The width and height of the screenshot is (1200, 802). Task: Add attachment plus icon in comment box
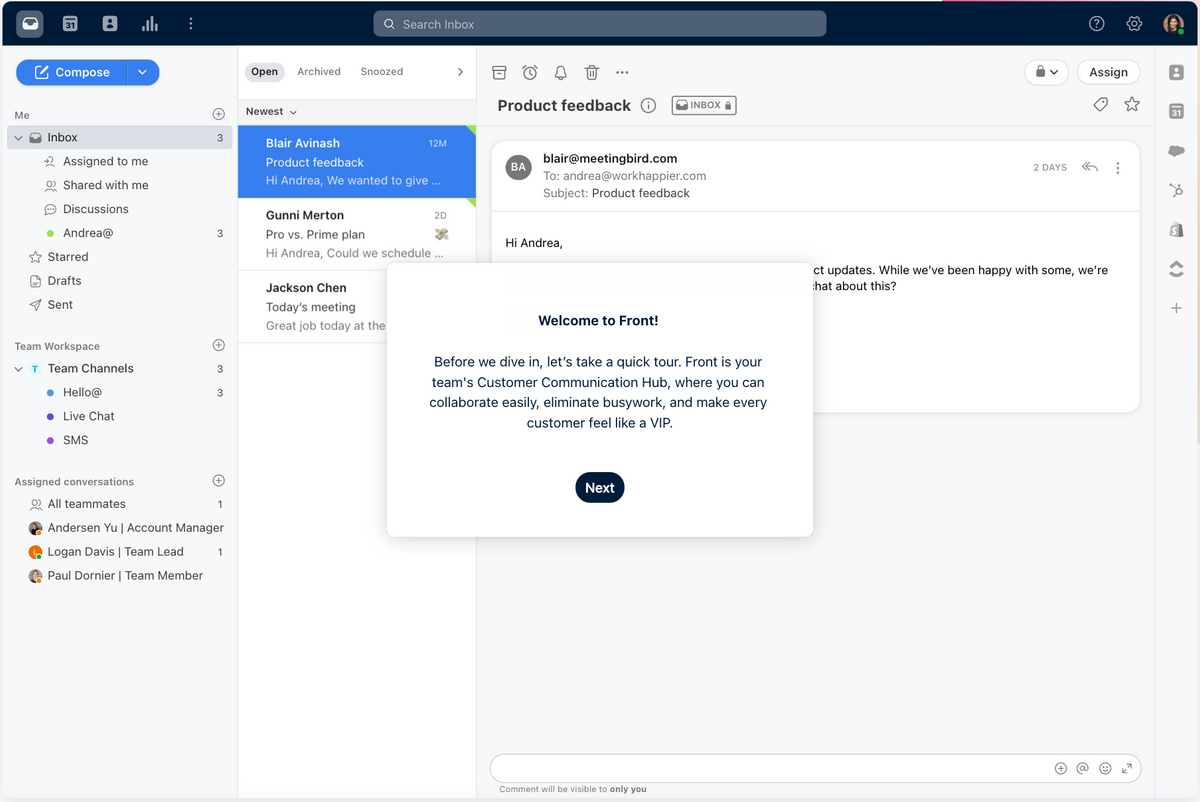[x=1061, y=768]
